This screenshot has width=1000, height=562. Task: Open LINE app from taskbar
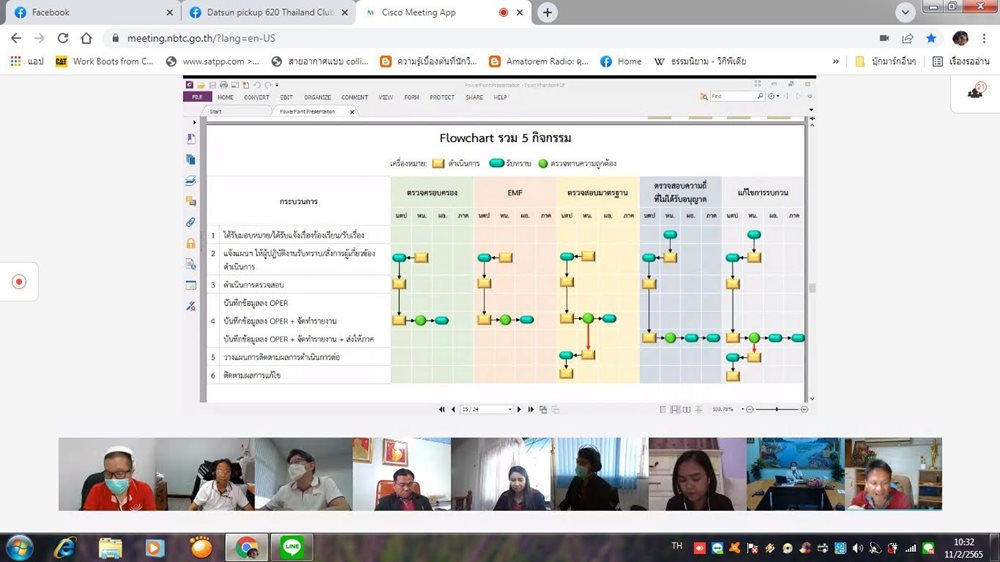(x=292, y=547)
